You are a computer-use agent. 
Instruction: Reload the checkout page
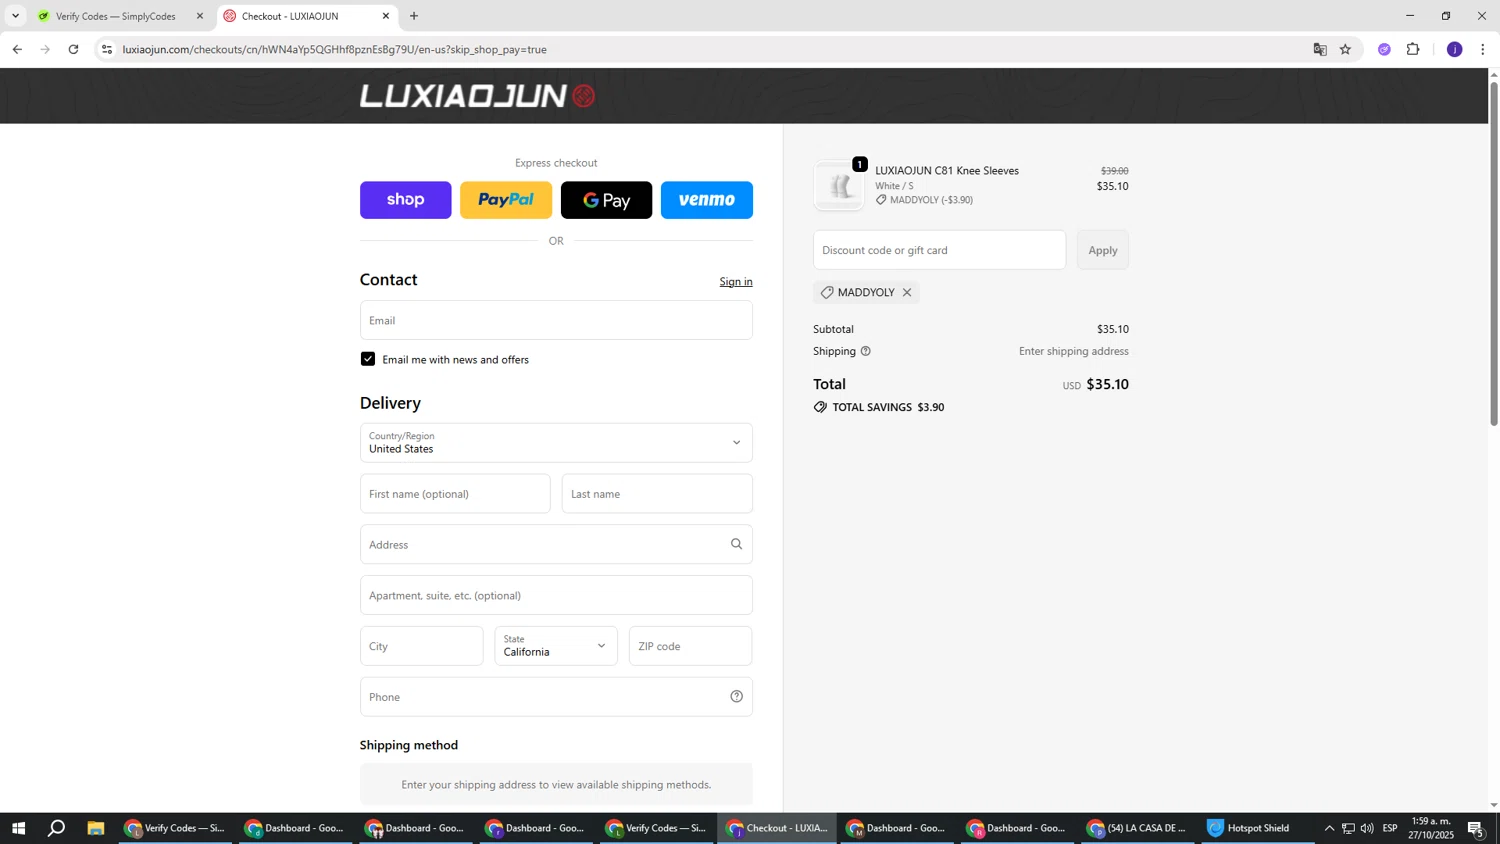[x=73, y=49]
